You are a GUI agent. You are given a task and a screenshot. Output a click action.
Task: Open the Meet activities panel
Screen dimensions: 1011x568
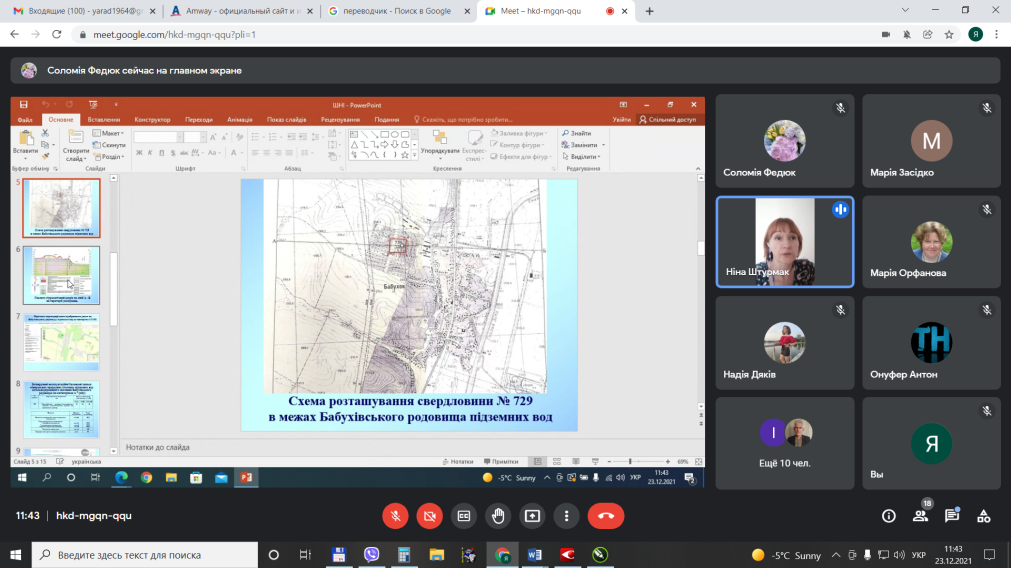(984, 516)
